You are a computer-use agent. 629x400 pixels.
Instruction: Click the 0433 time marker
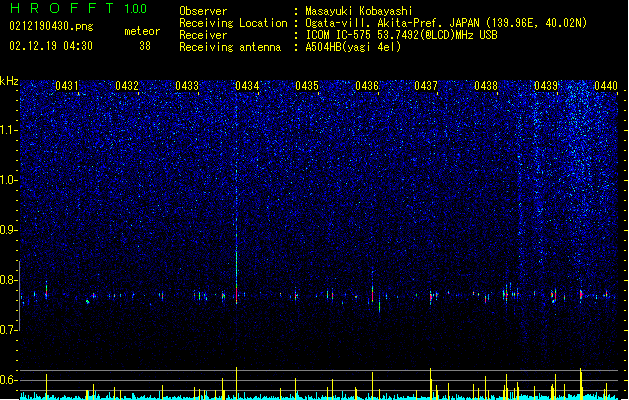(187, 86)
